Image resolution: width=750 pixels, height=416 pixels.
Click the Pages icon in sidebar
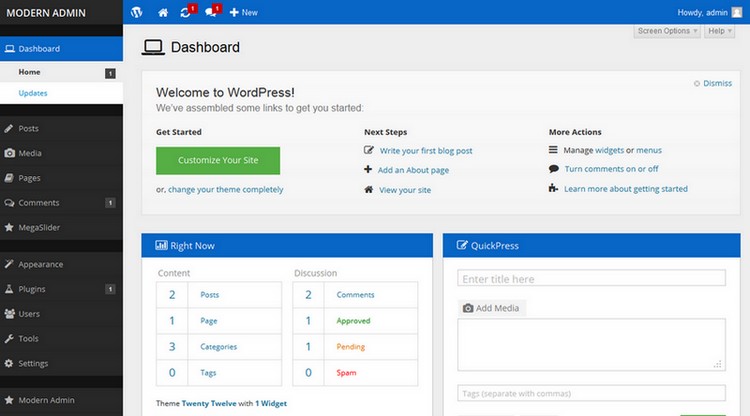coord(9,178)
